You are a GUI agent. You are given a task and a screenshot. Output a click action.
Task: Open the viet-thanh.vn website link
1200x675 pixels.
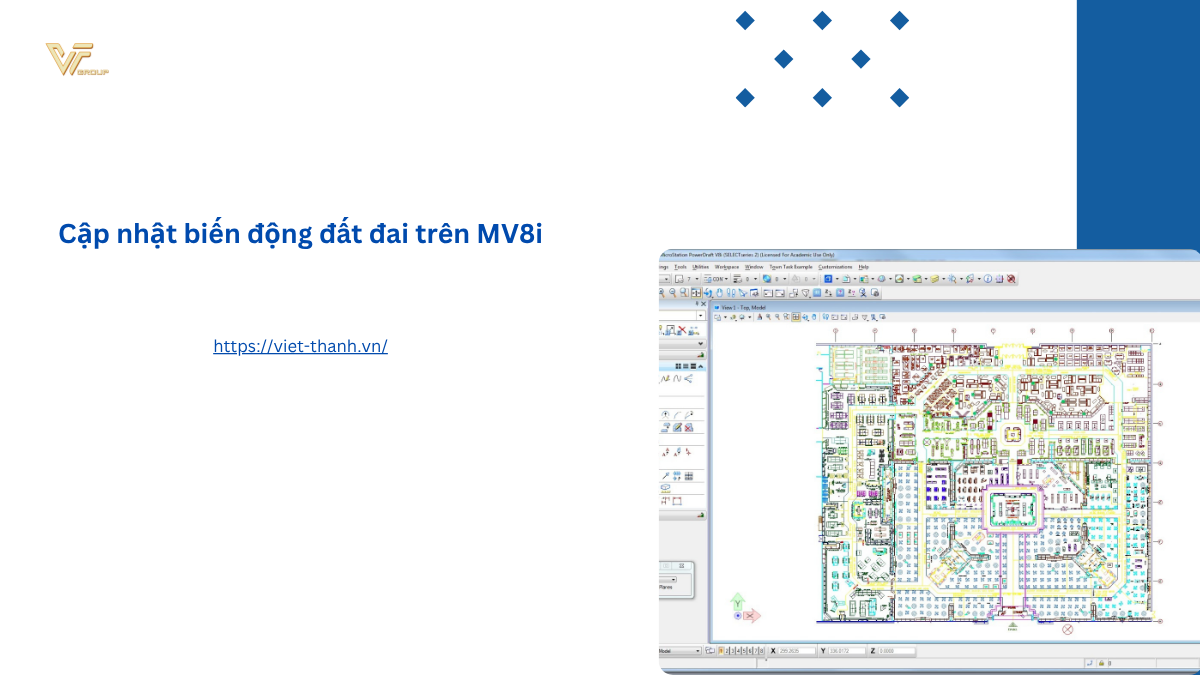click(x=300, y=346)
